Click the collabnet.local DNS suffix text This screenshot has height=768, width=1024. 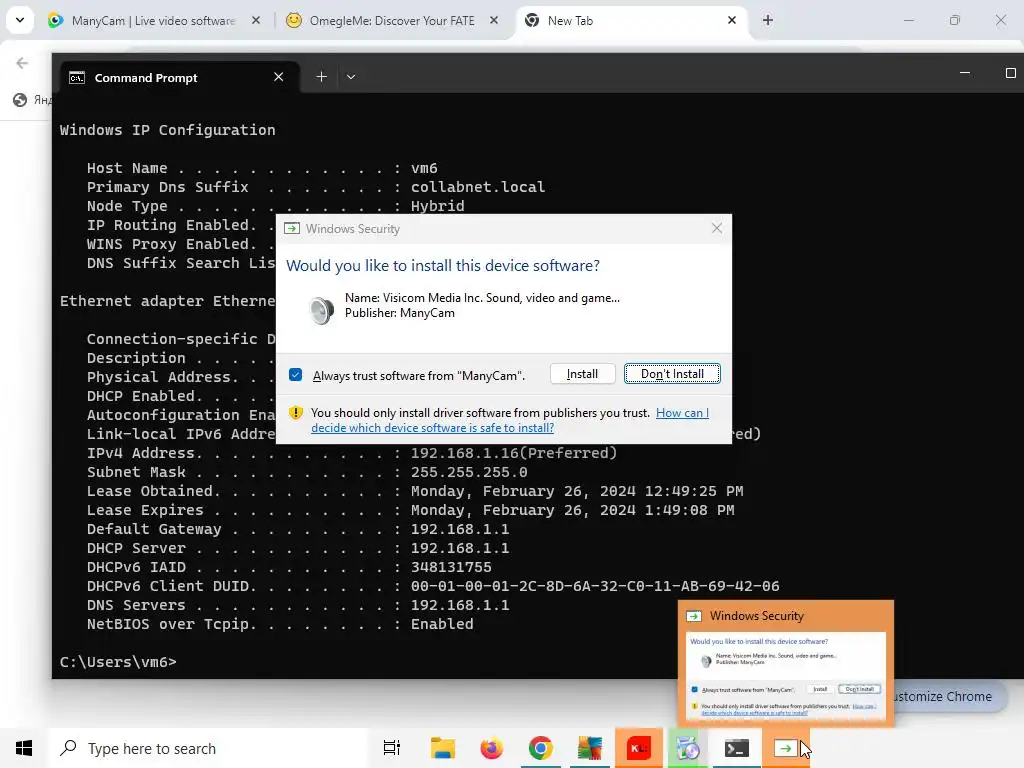point(478,187)
